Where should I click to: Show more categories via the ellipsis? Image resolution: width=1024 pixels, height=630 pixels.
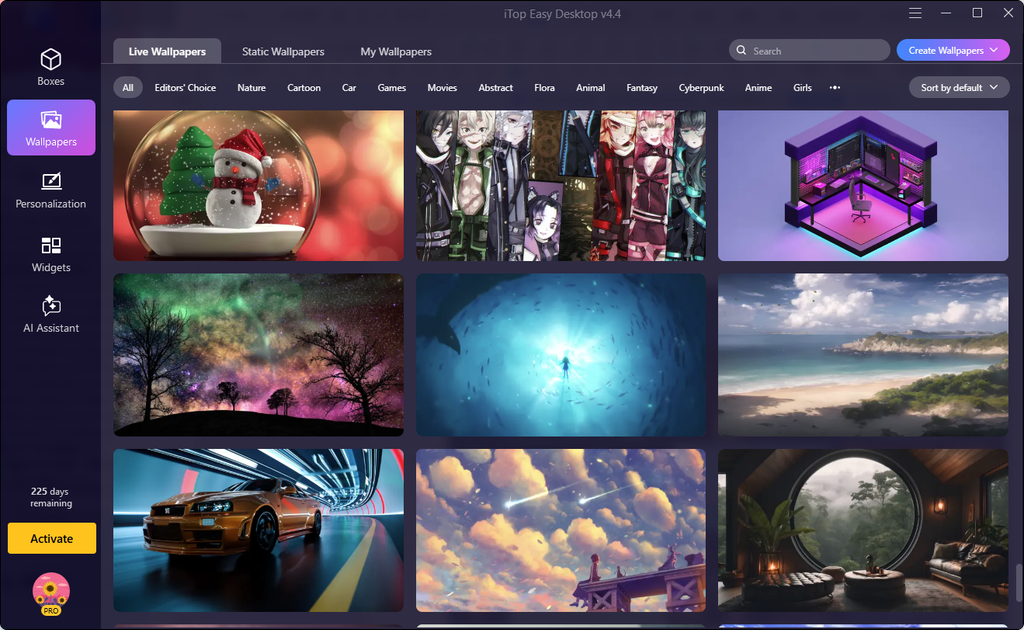835,87
